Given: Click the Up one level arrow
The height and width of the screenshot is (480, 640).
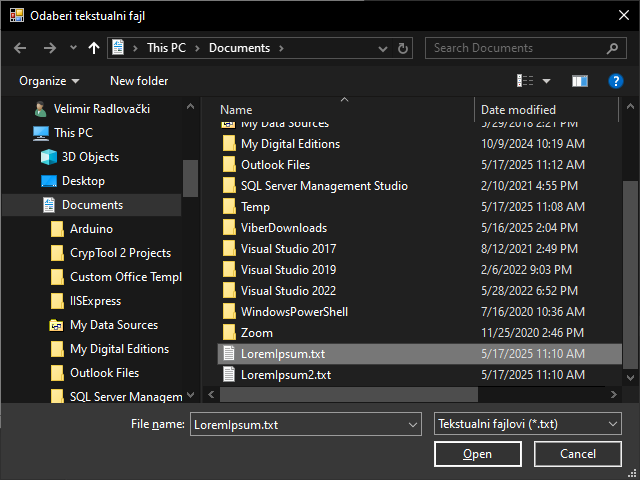Looking at the screenshot, I should pos(94,48).
